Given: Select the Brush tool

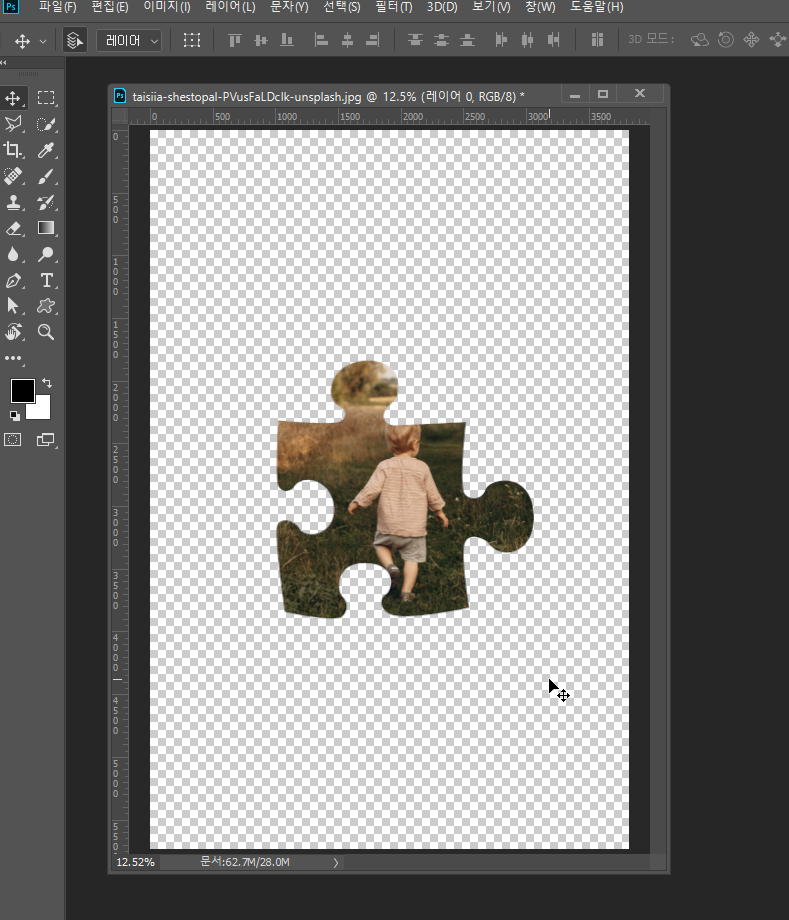Looking at the screenshot, I should point(46,176).
